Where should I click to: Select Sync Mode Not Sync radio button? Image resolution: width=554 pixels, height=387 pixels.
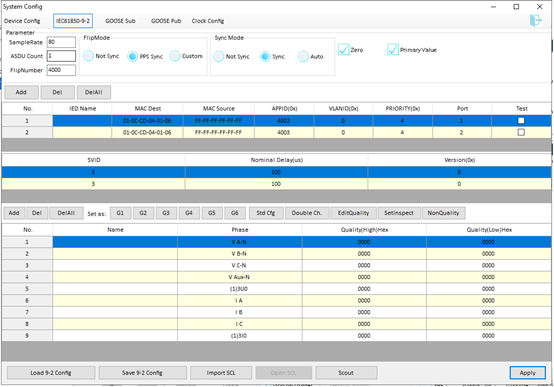point(219,56)
